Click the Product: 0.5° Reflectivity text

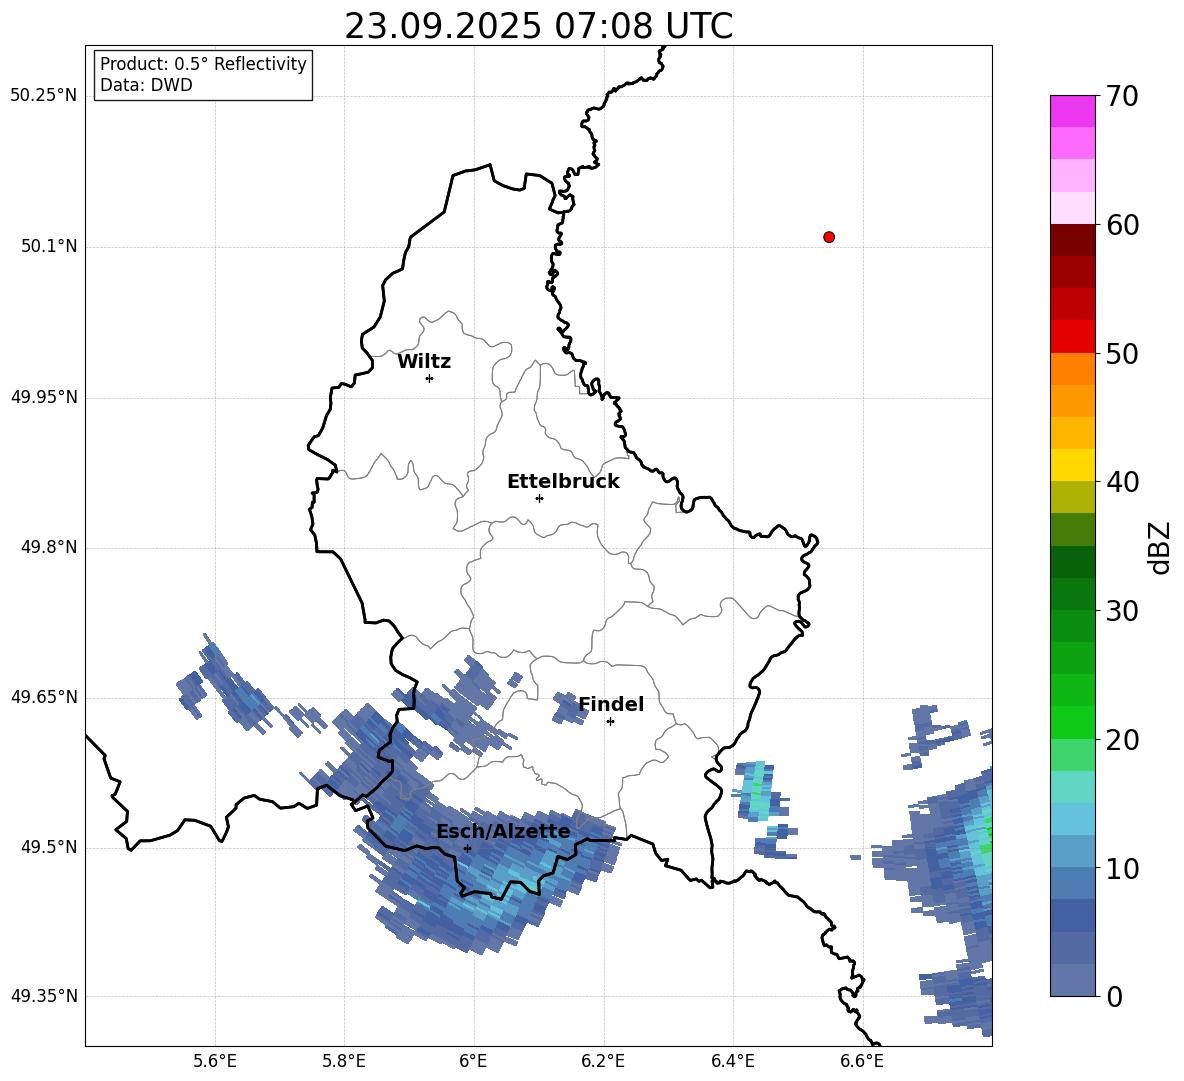click(x=203, y=64)
